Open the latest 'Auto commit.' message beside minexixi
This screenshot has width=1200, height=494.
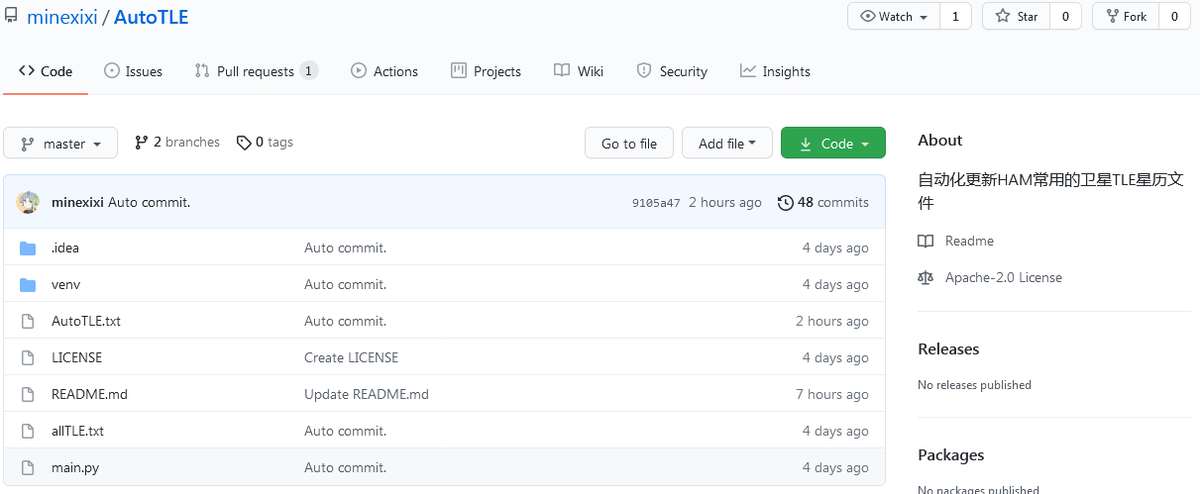149,202
